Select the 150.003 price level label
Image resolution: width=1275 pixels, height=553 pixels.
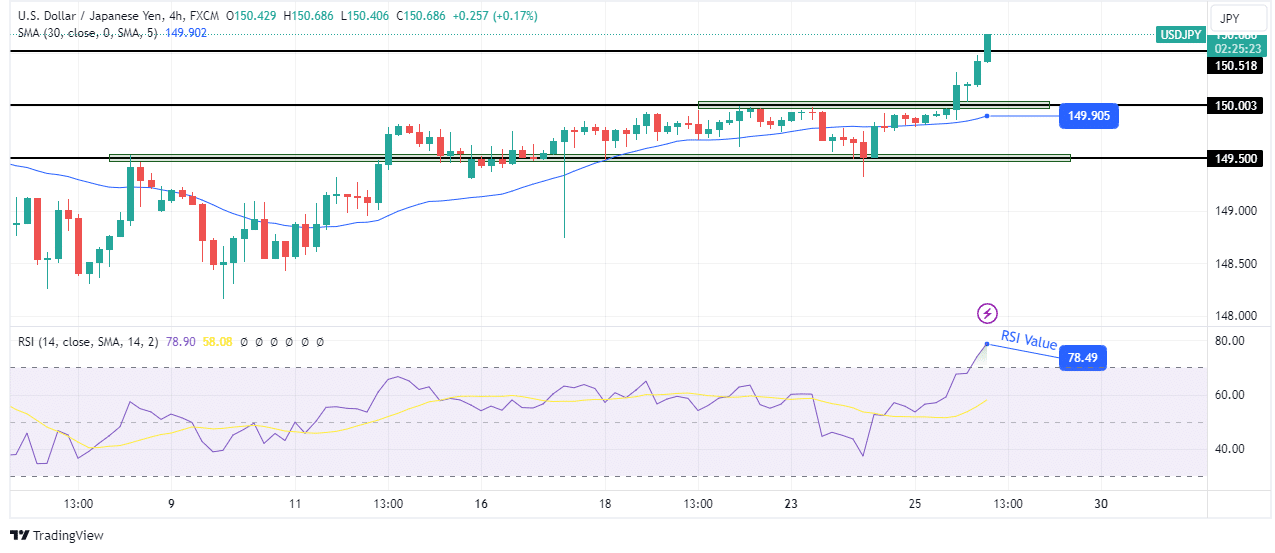[1236, 105]
